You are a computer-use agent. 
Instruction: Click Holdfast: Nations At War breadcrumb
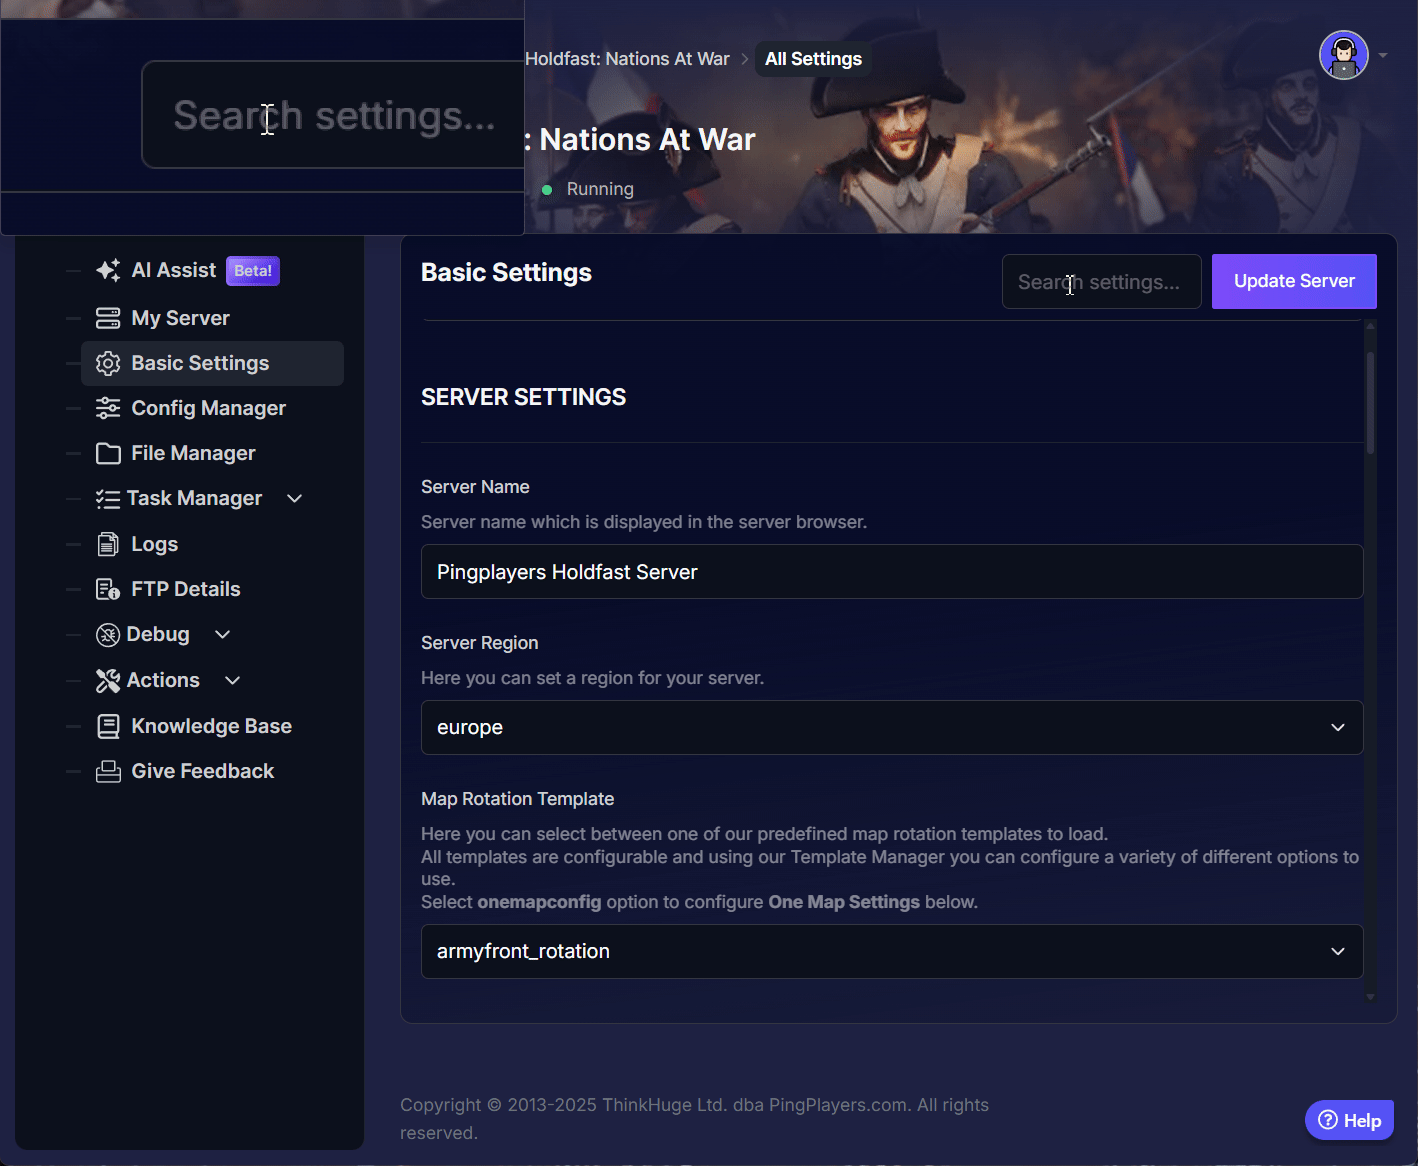627,59
